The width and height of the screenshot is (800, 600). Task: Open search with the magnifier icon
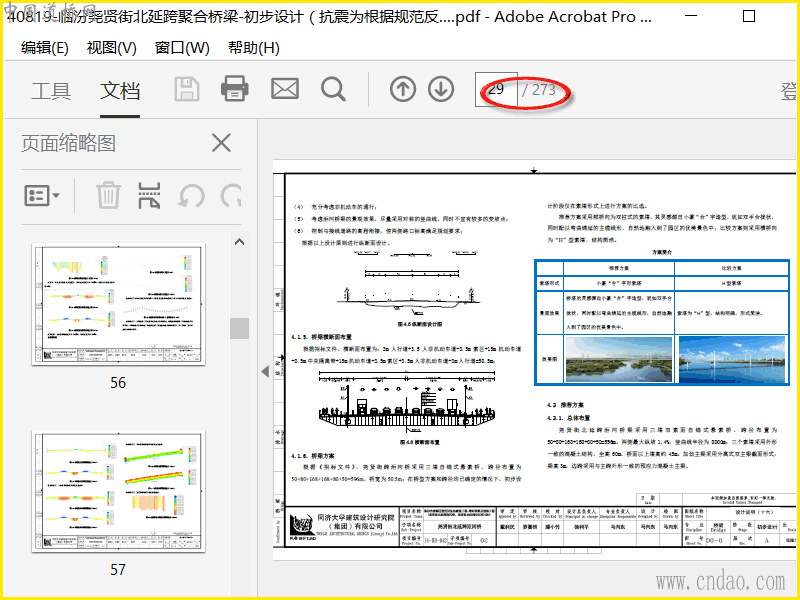[334, 89]
